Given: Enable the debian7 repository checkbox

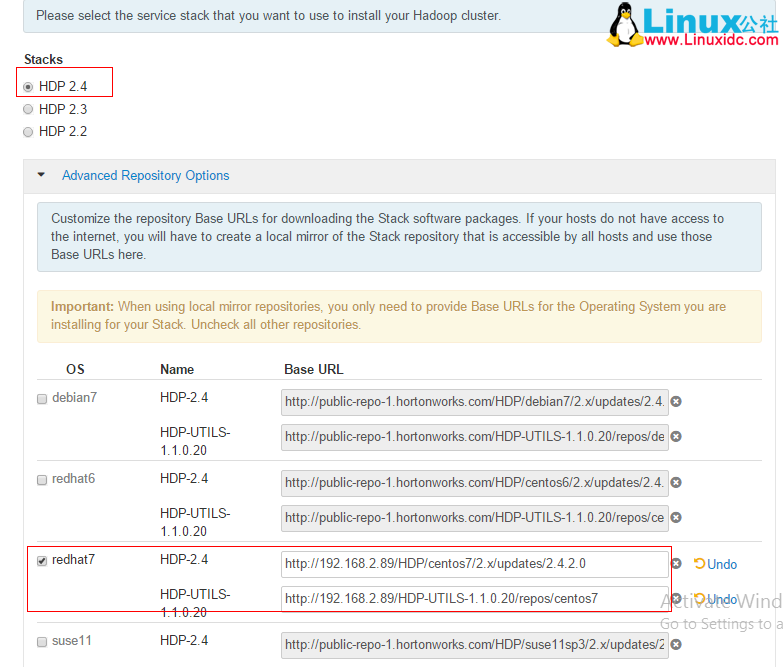Looking at the screenshot, I should pyautogui.click(x=42, y=399).
